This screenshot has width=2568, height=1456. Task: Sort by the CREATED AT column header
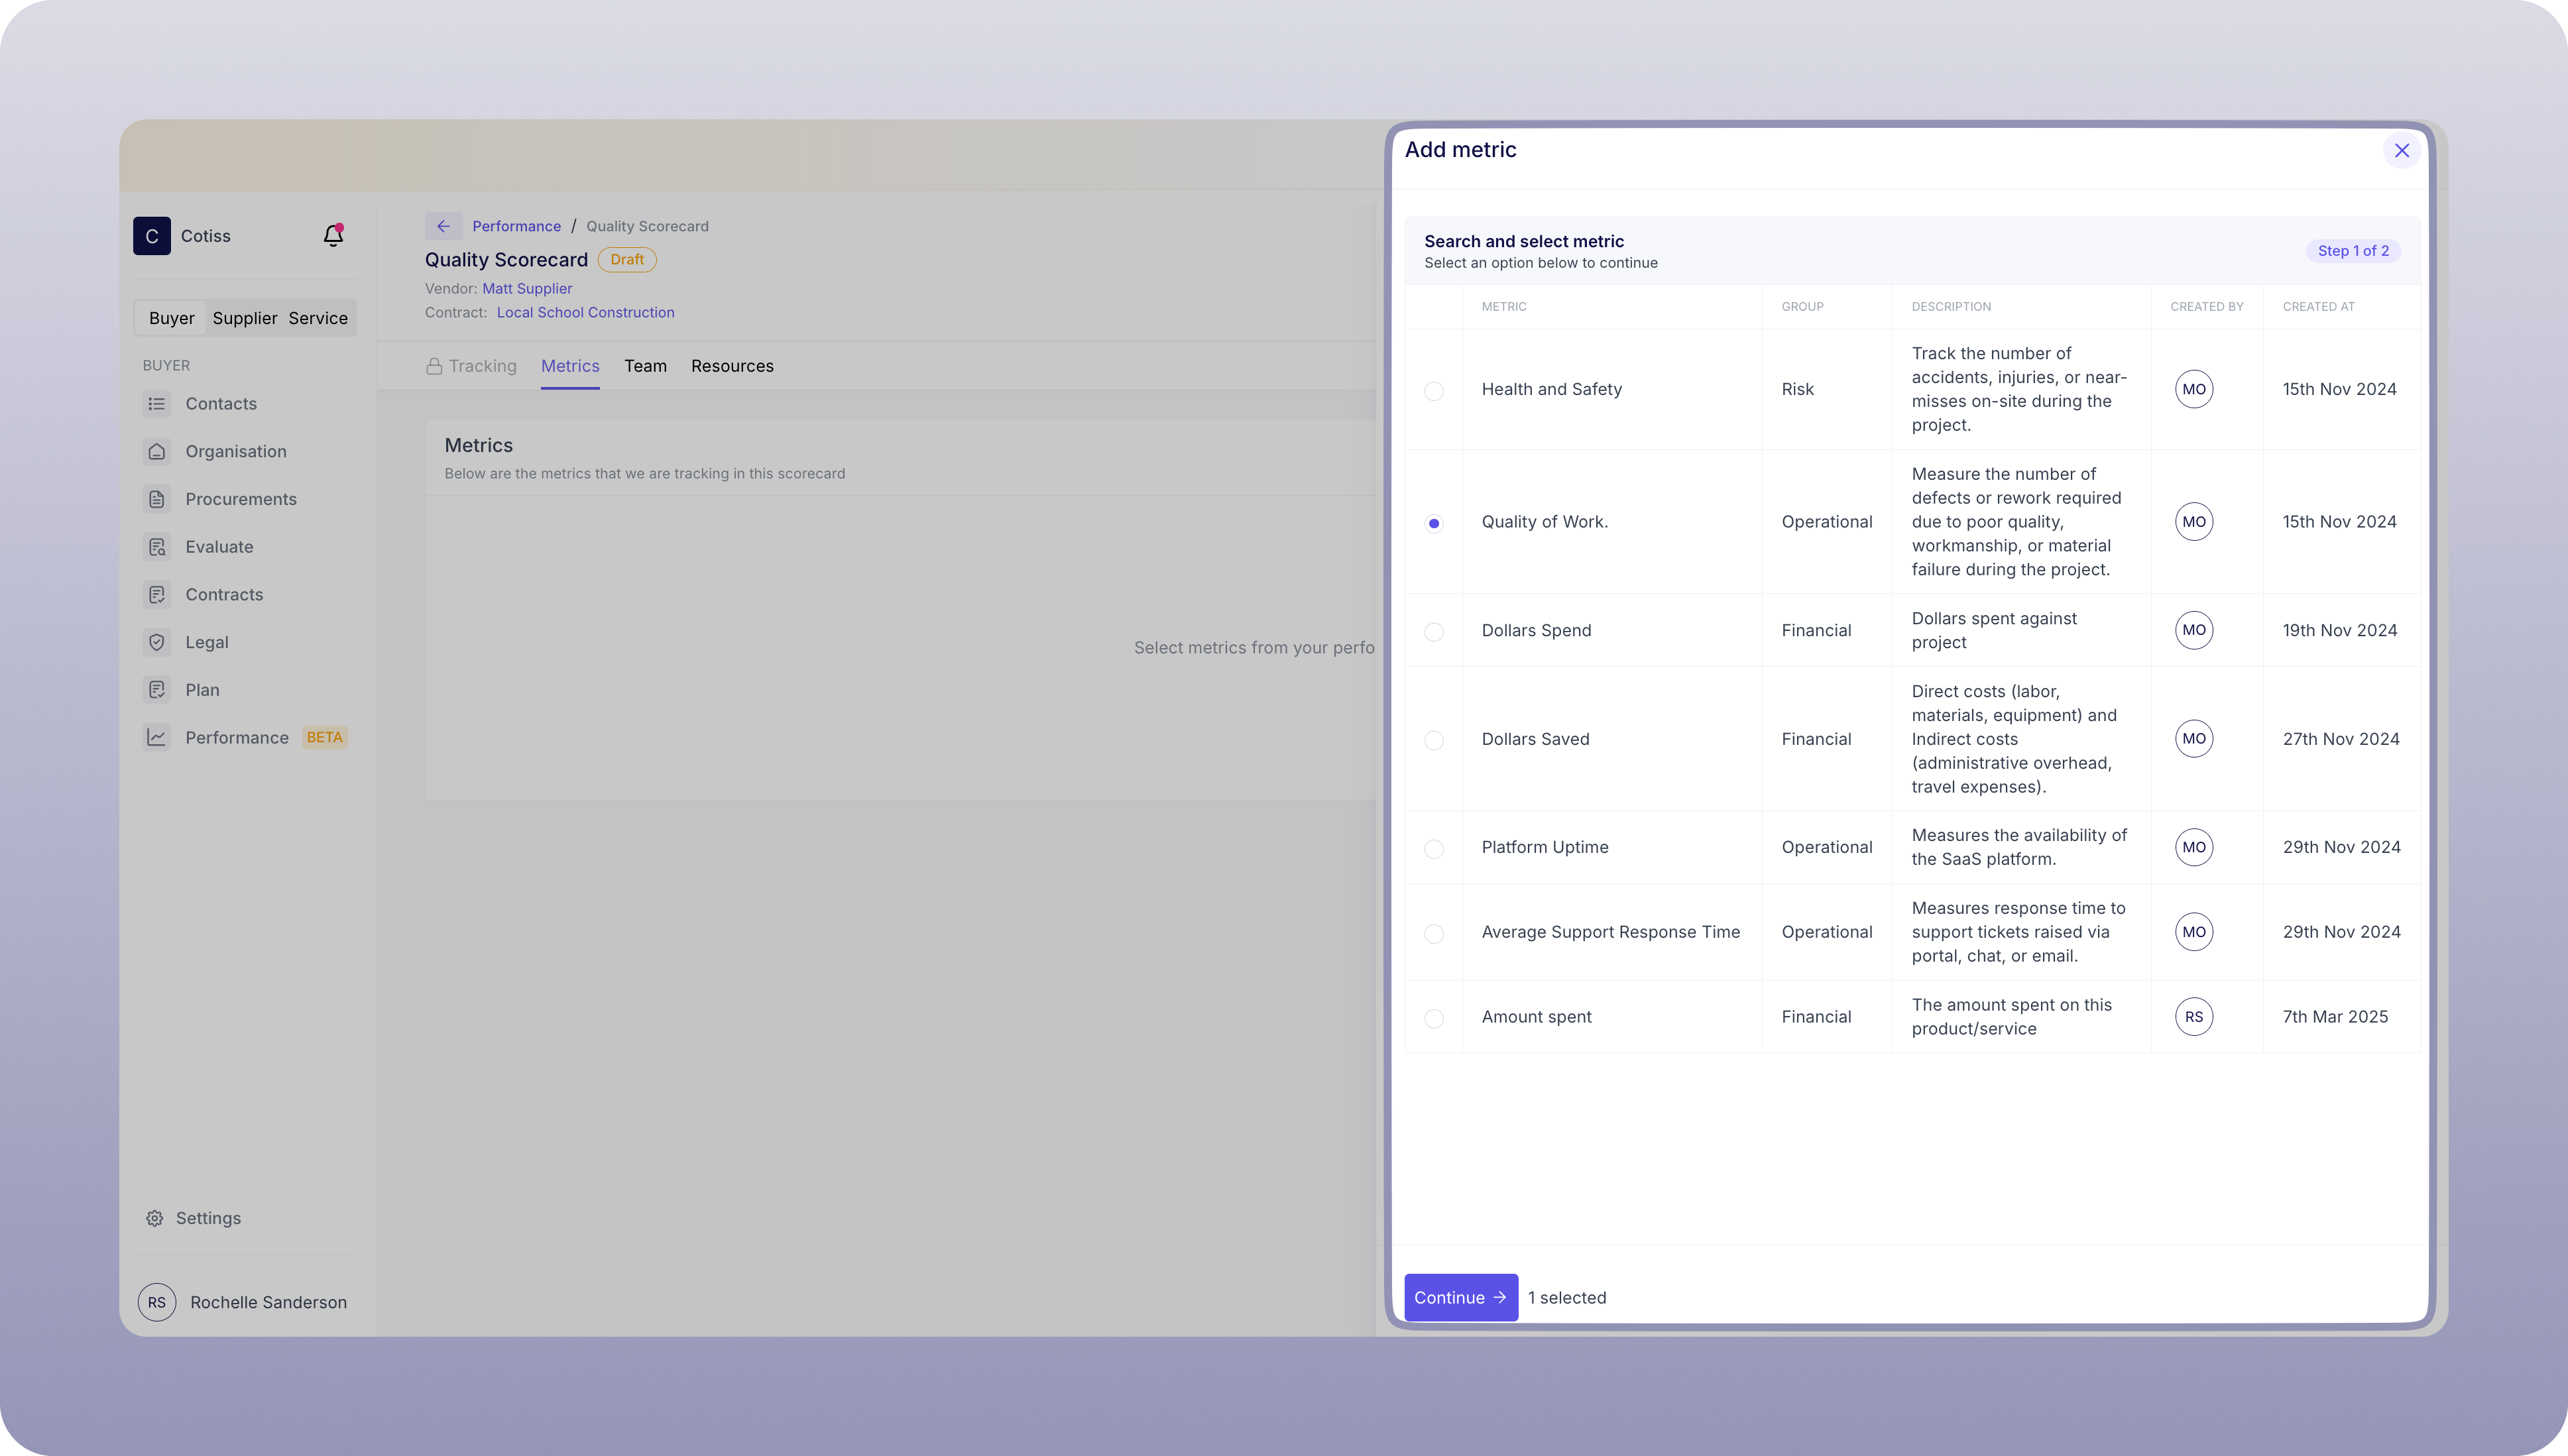click(2318, 307)
